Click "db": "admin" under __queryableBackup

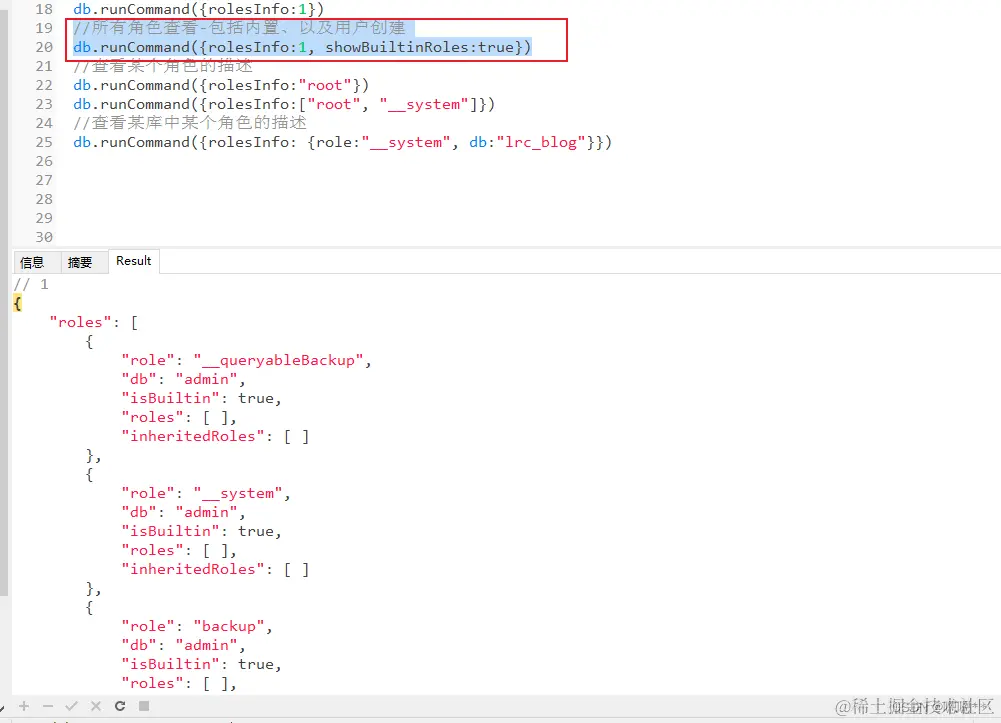tap(179, 379)
